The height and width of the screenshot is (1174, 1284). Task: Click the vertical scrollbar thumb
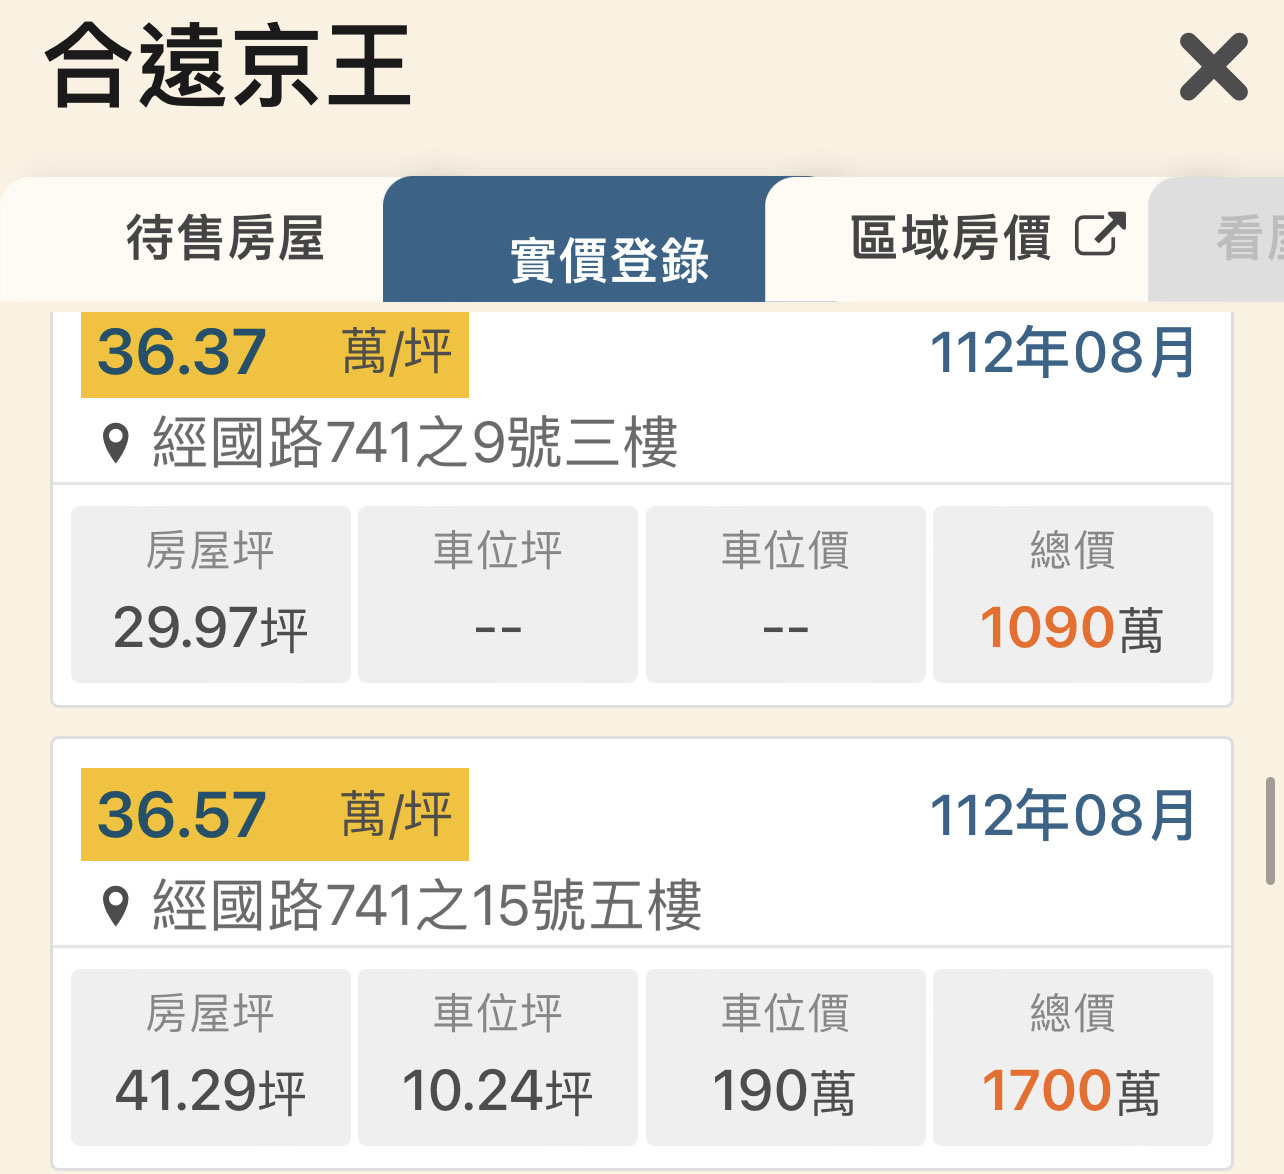pyautogui.click(x=1270, y=830)
